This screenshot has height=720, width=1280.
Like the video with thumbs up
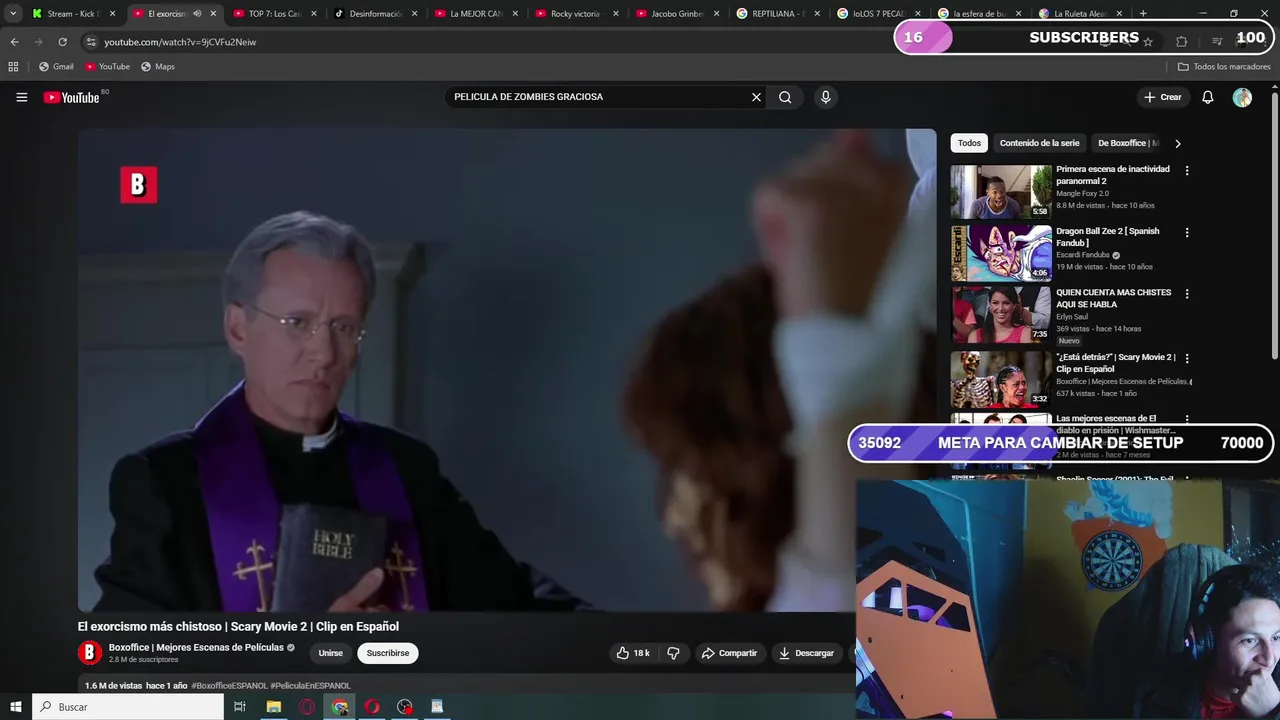(x=633, y=653)
